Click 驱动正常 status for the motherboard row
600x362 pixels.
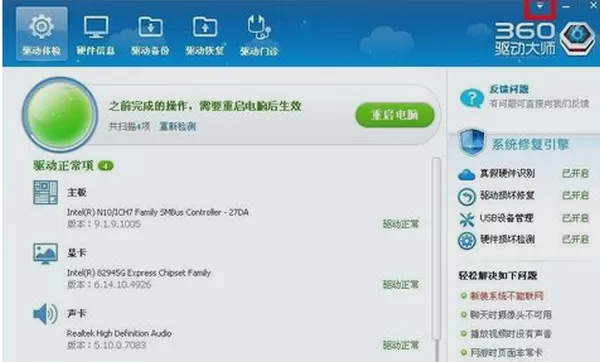click(x=401, y=224)
